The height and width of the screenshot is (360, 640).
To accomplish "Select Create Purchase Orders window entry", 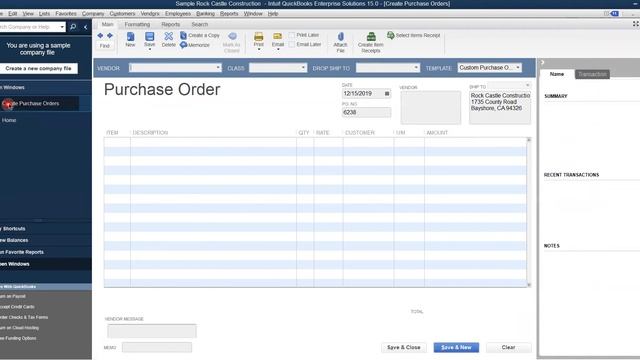I will (40, 104).
